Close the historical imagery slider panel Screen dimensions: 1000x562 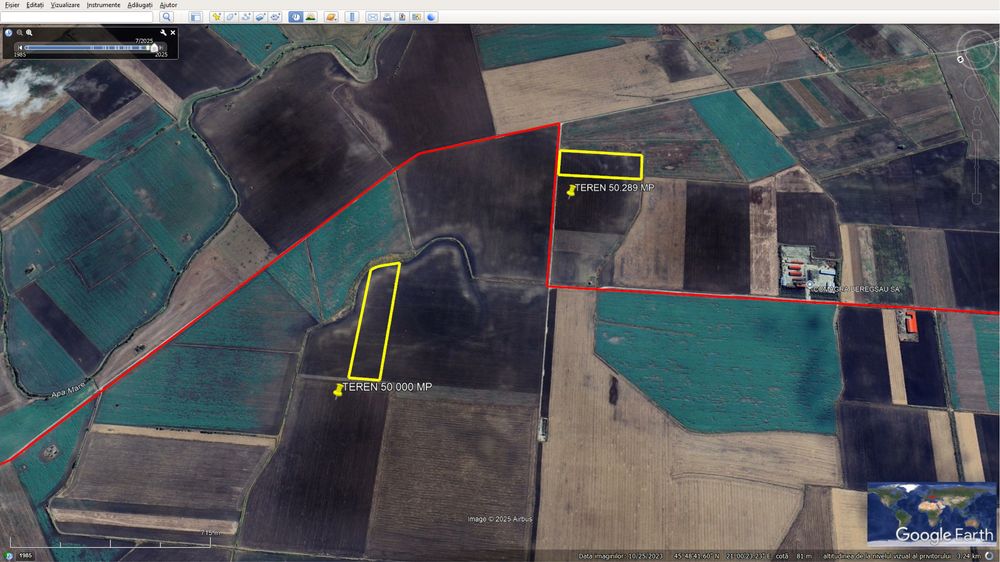coord(173,33)
